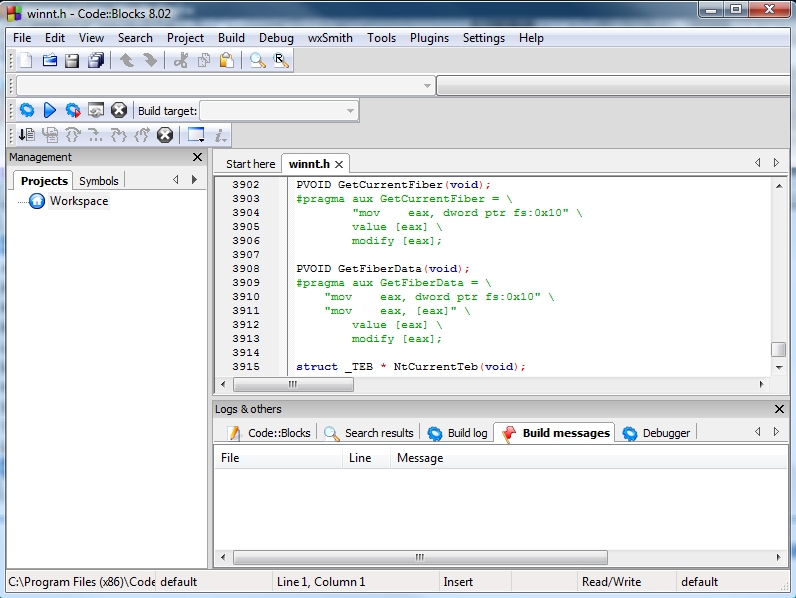Open the Build target dropdown

[x=349, y=111]
